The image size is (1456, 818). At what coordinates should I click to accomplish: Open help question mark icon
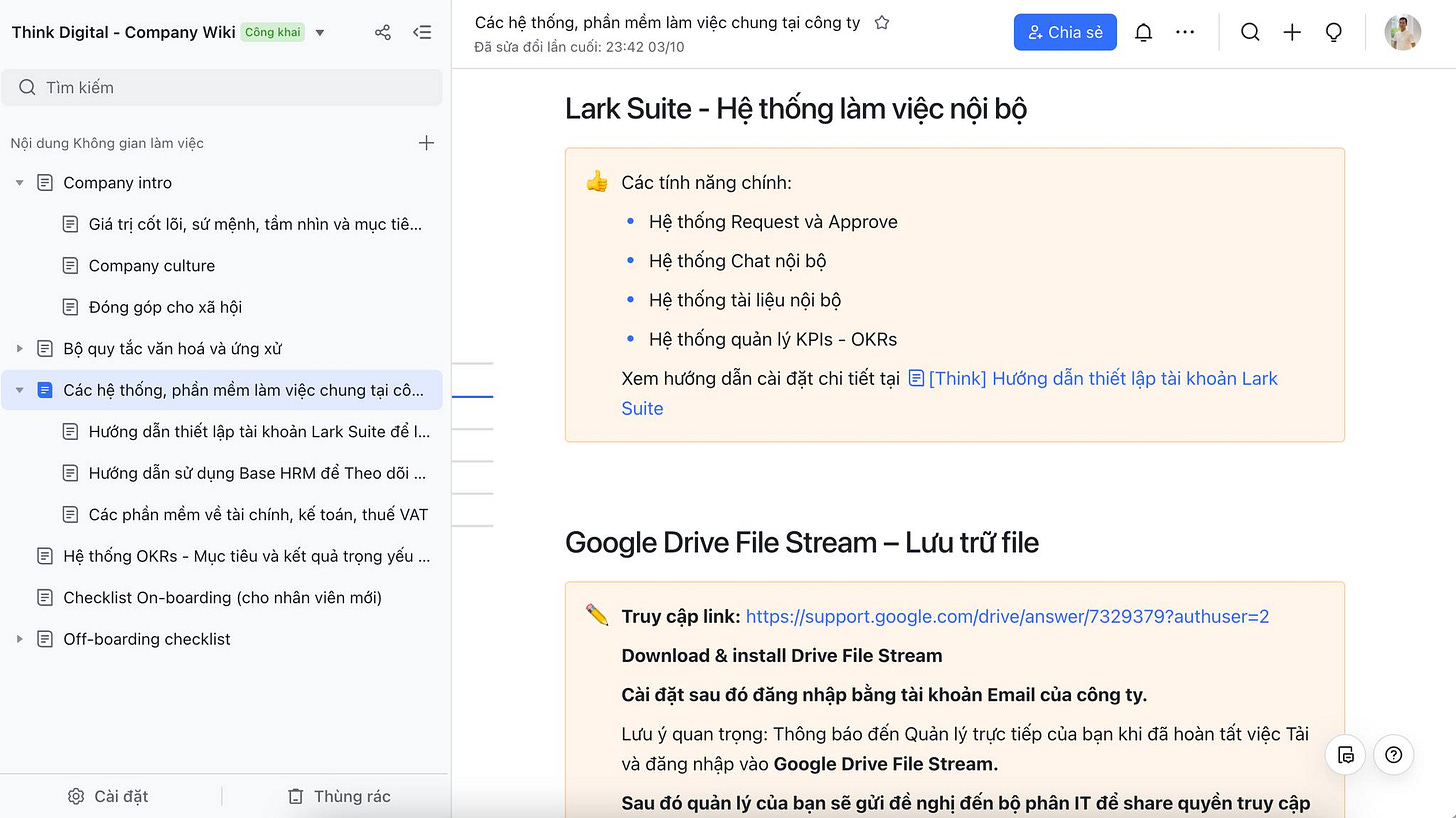(x=1394, y=755)
